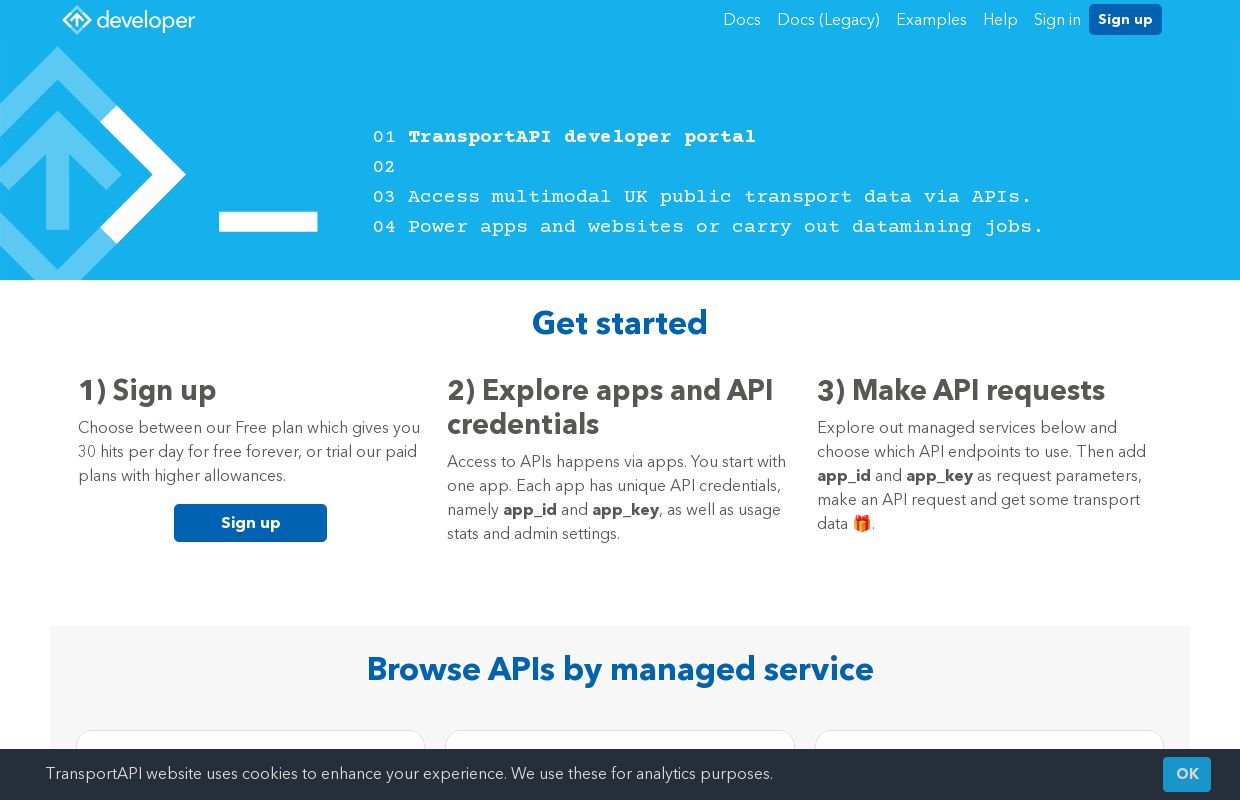Click 'Browse APIs by managed service' heading
Screen dimensions: 1240x800
(x=620, y=670)
